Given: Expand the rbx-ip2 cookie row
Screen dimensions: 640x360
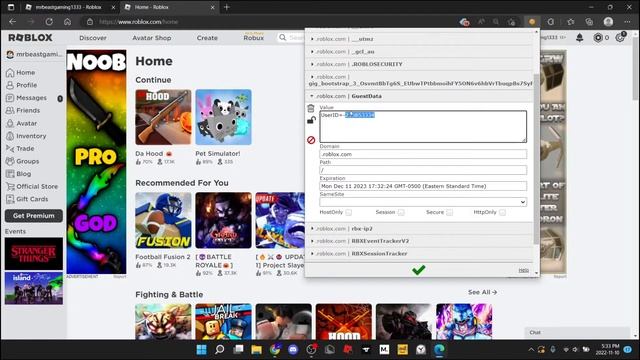Looking at the screenshot, I should [x=419, y=229].
